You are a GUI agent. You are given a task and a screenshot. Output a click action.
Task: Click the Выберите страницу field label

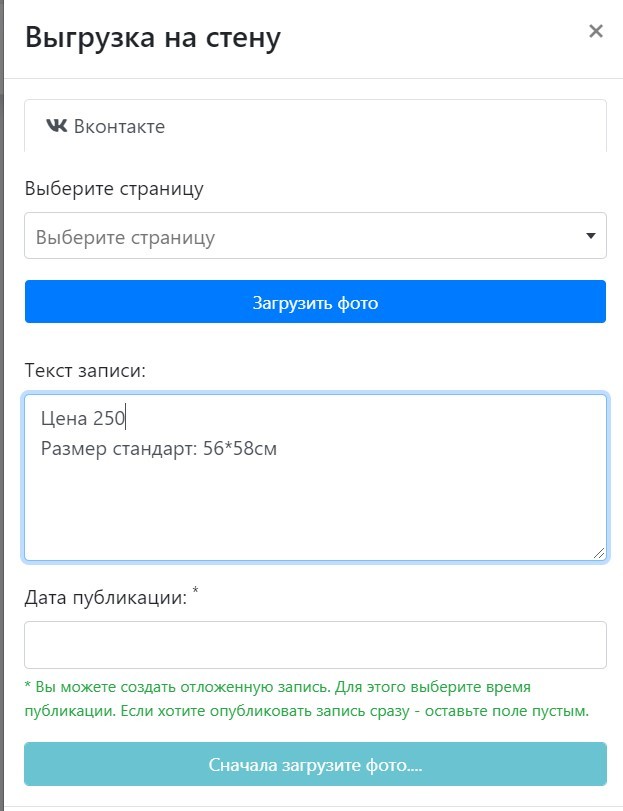(x=115, y=188)
